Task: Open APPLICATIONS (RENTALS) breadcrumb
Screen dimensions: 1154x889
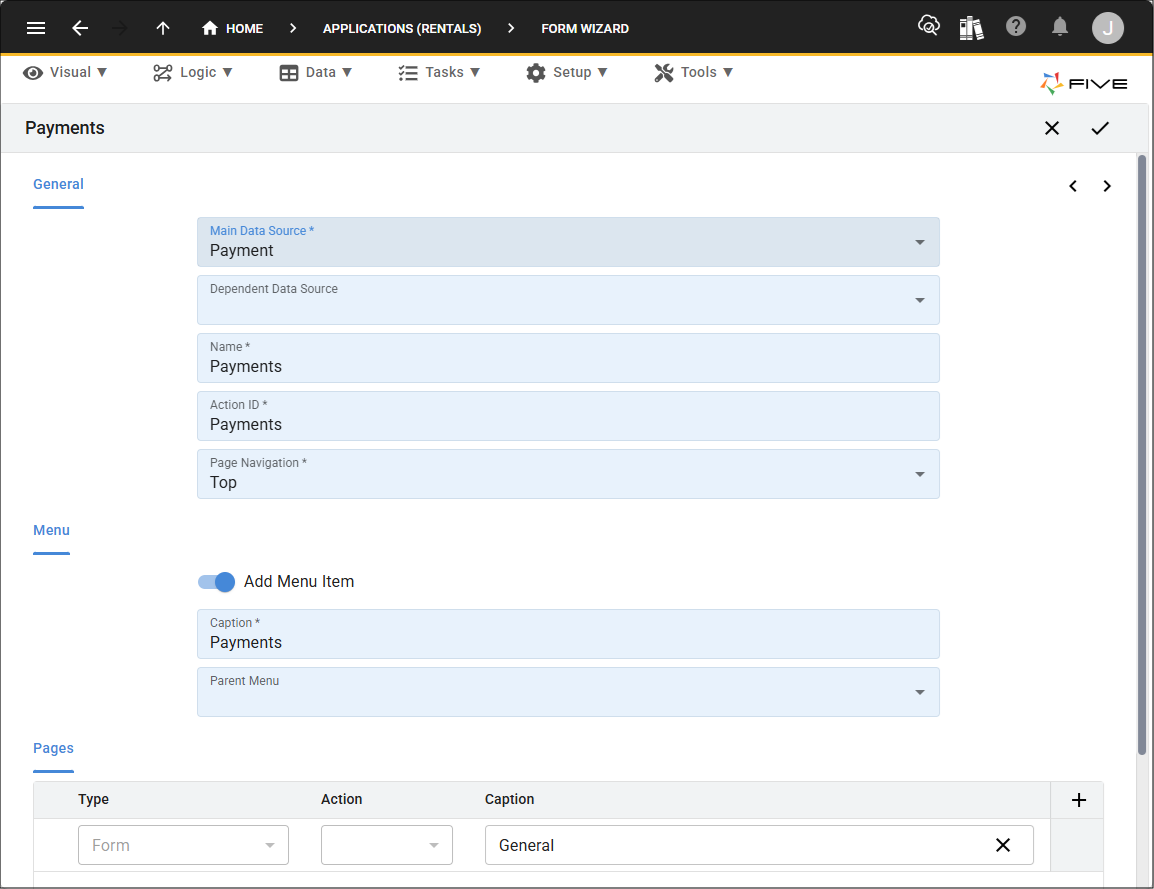Action: point(402,29)
